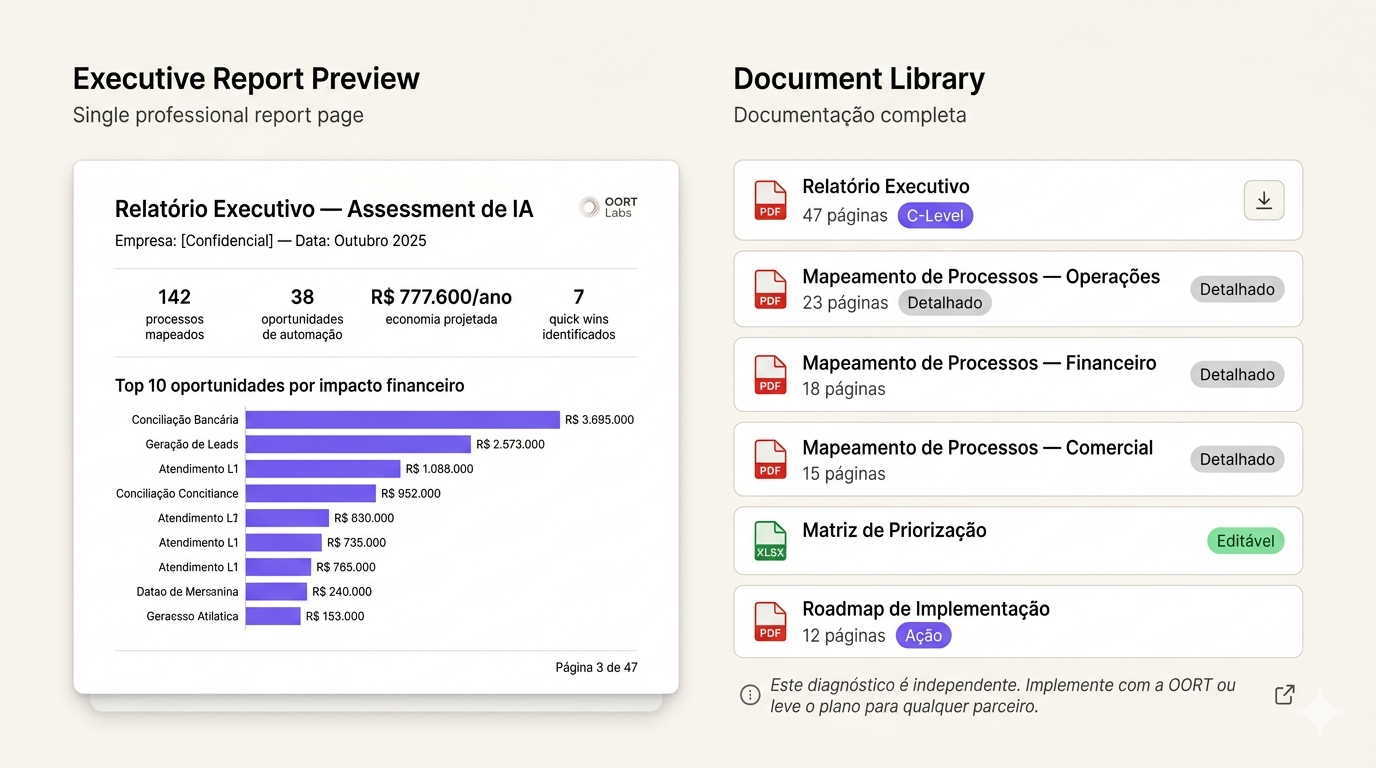
Task: Click the PDF icon for Mapeamento de Processos — Operações
Action: (x=770, y=289)
